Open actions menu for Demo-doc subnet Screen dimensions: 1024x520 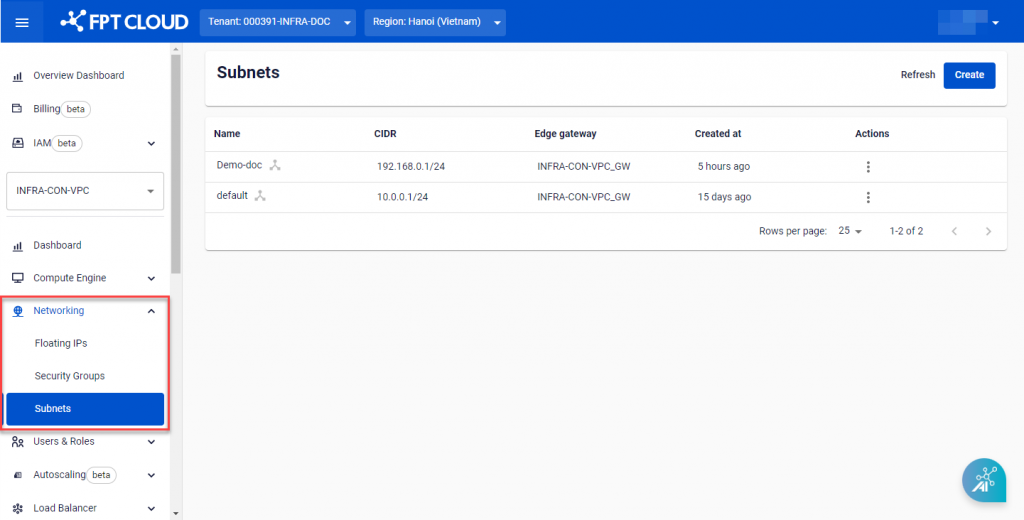pos(868,167)
